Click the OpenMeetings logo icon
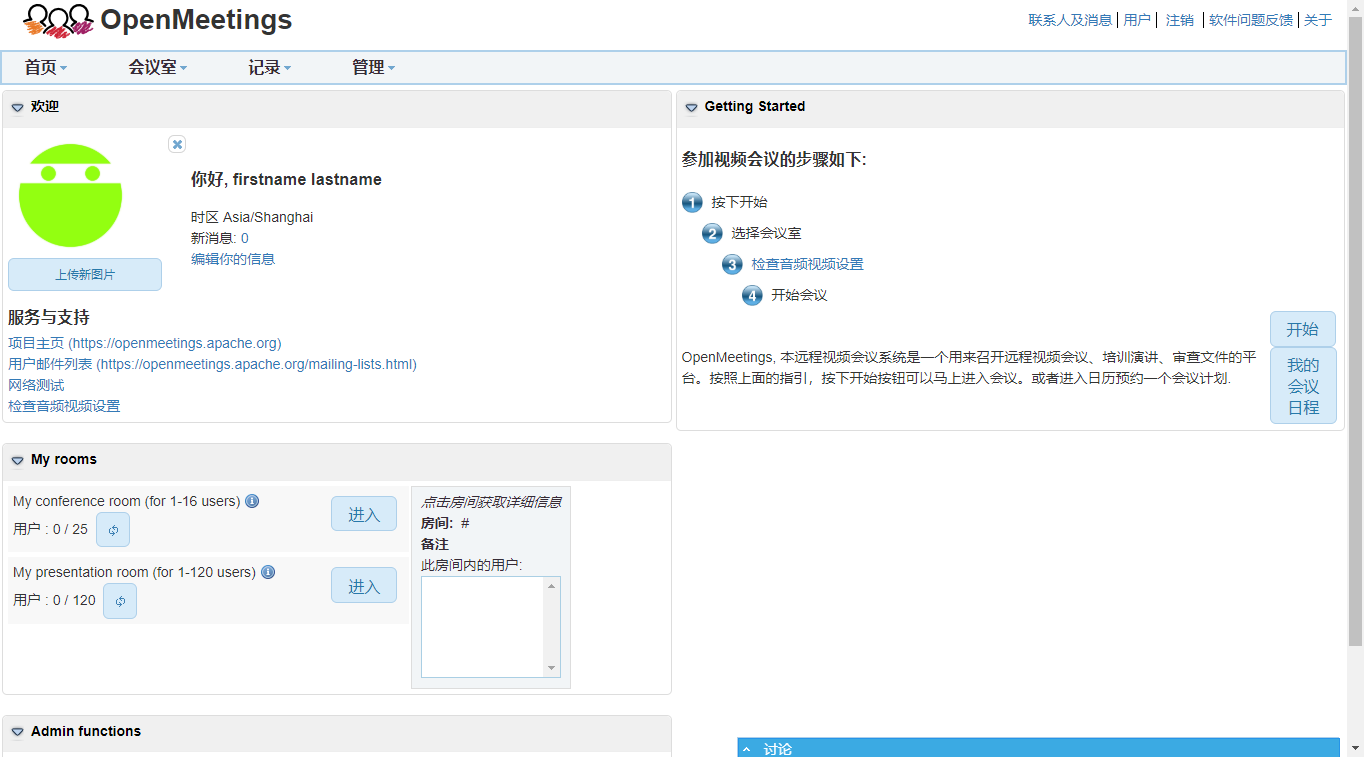This screenshot has height=757, width=1364. [x=58, y=19]
